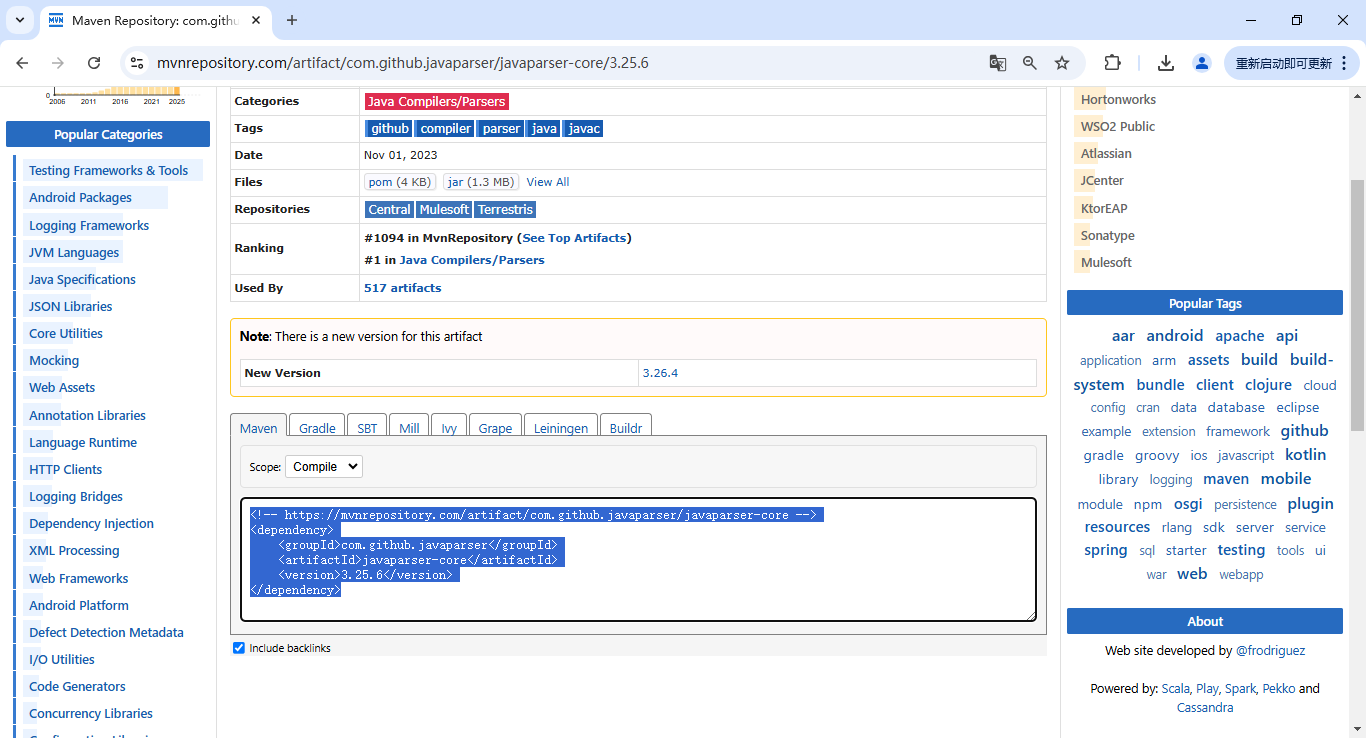Open Dependency Injection category
Viewport: 1366px width, 738px height.
91,523
